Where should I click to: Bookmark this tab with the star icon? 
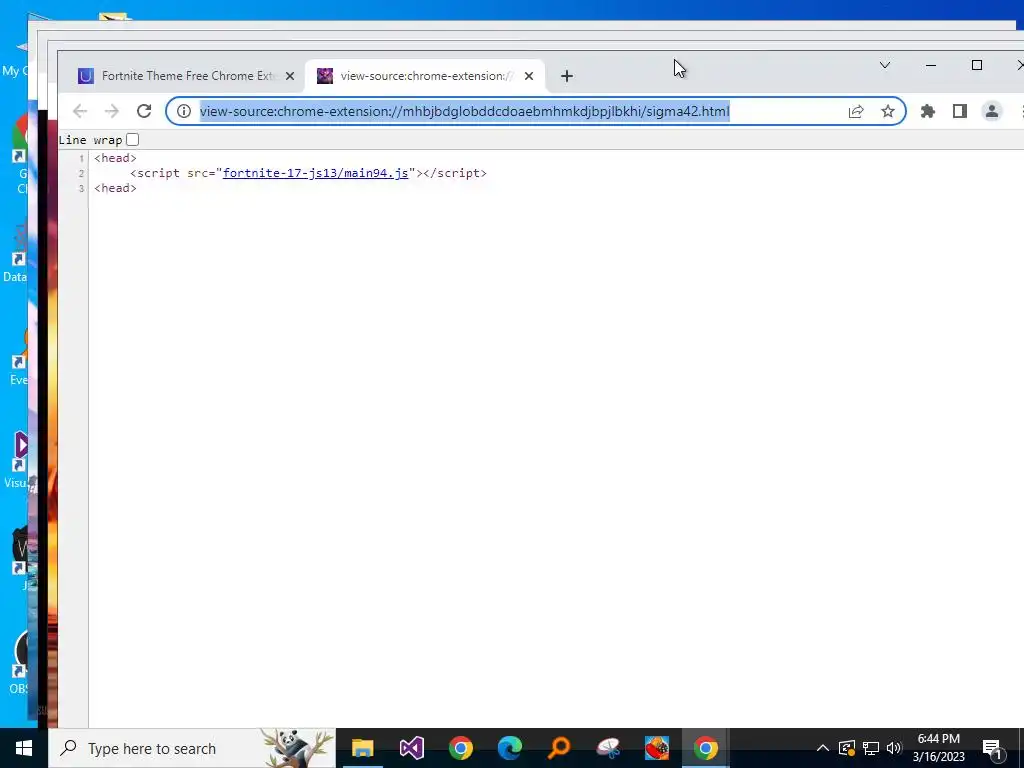[888, 111]
